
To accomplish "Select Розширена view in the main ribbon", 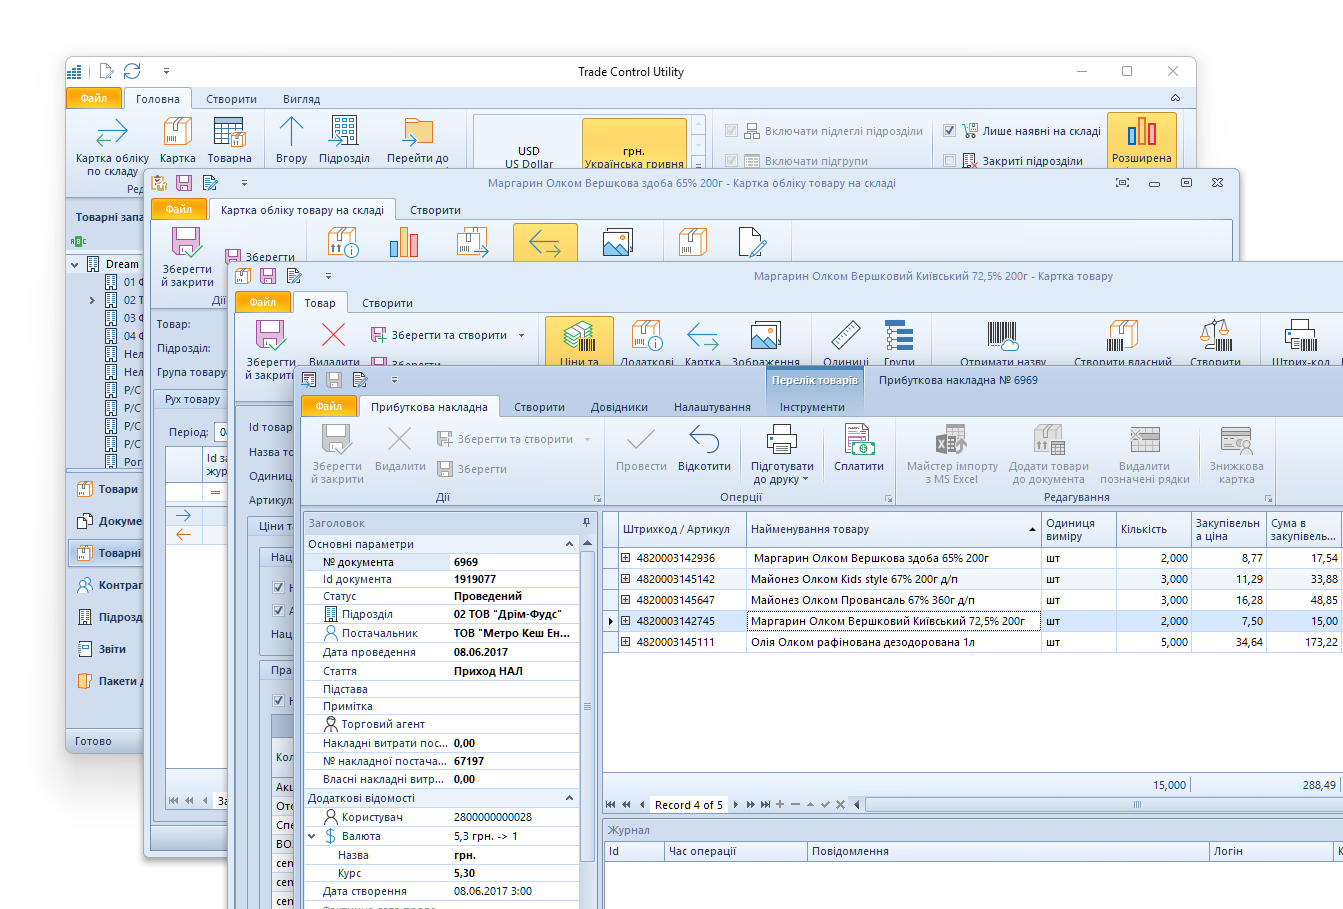I will (1141, 140).
